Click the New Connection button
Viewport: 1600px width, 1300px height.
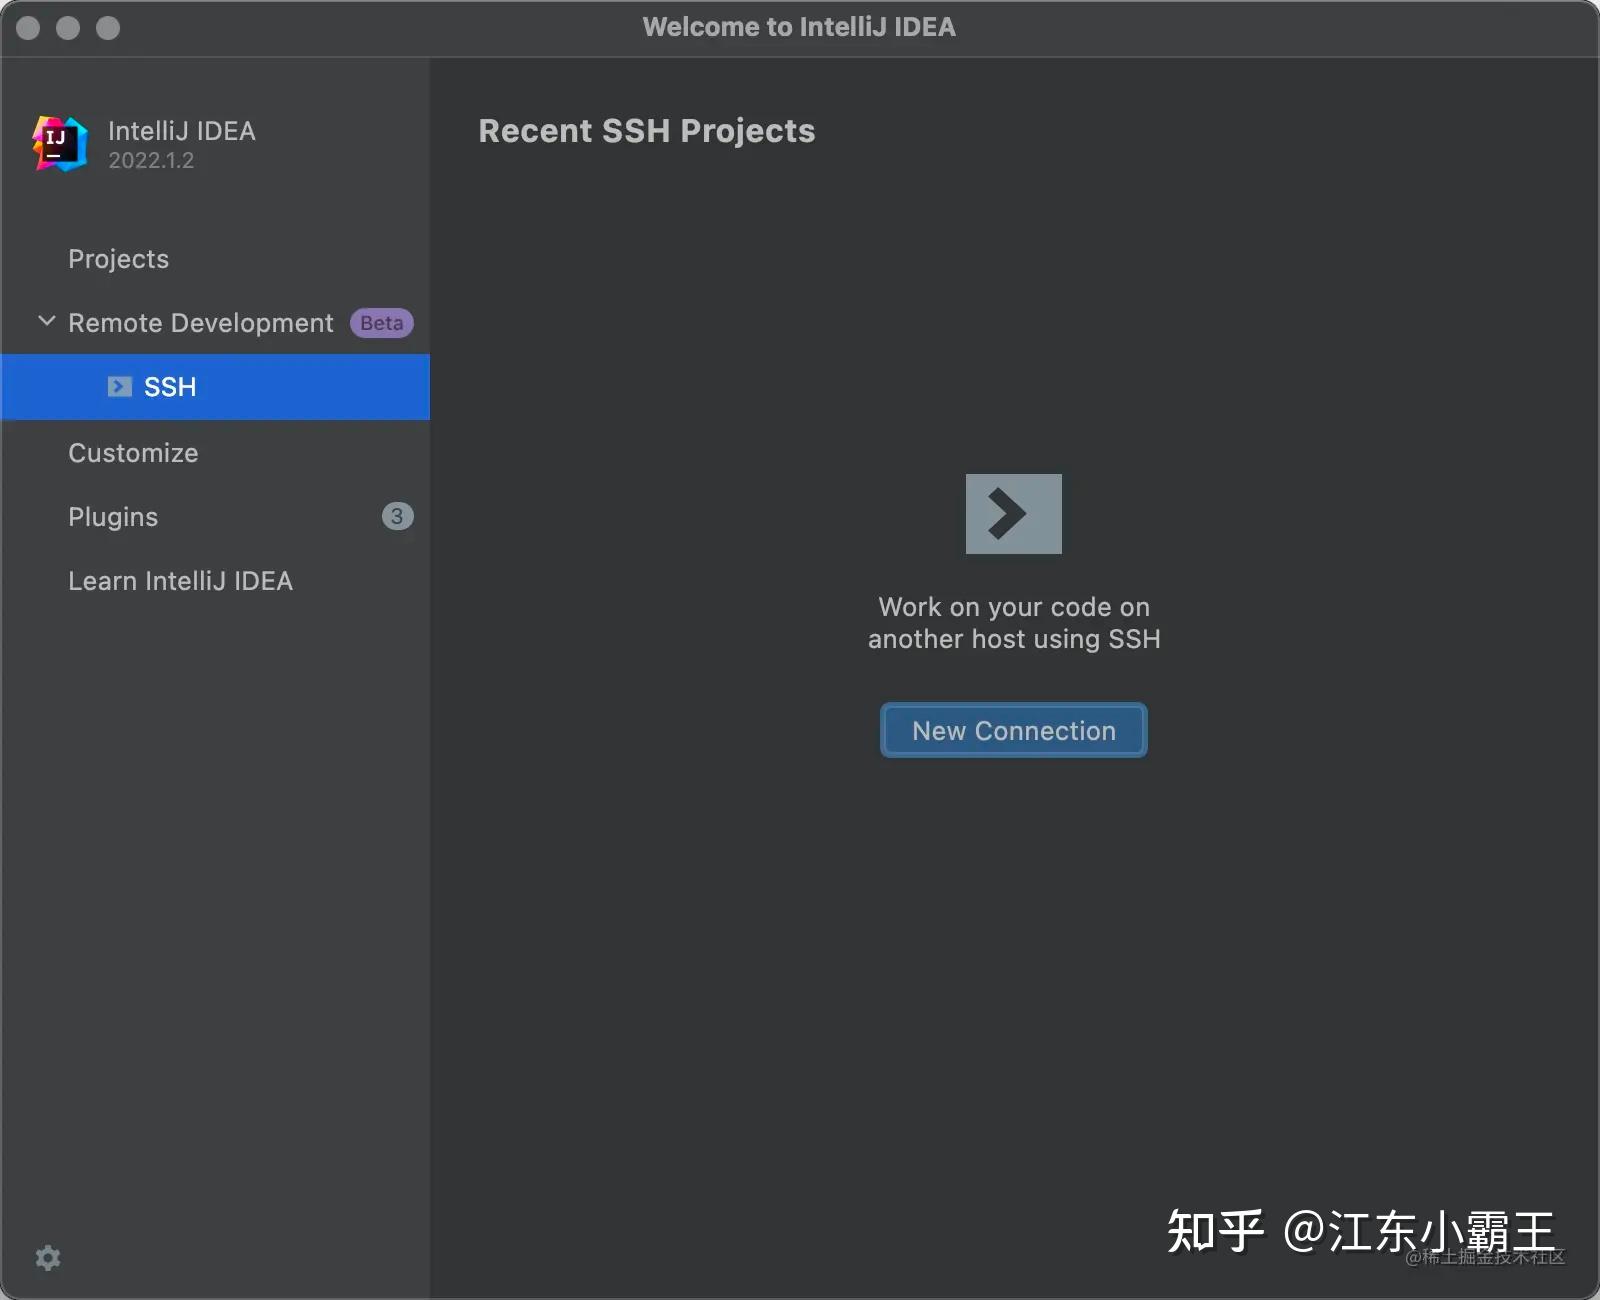point(1013,730)
